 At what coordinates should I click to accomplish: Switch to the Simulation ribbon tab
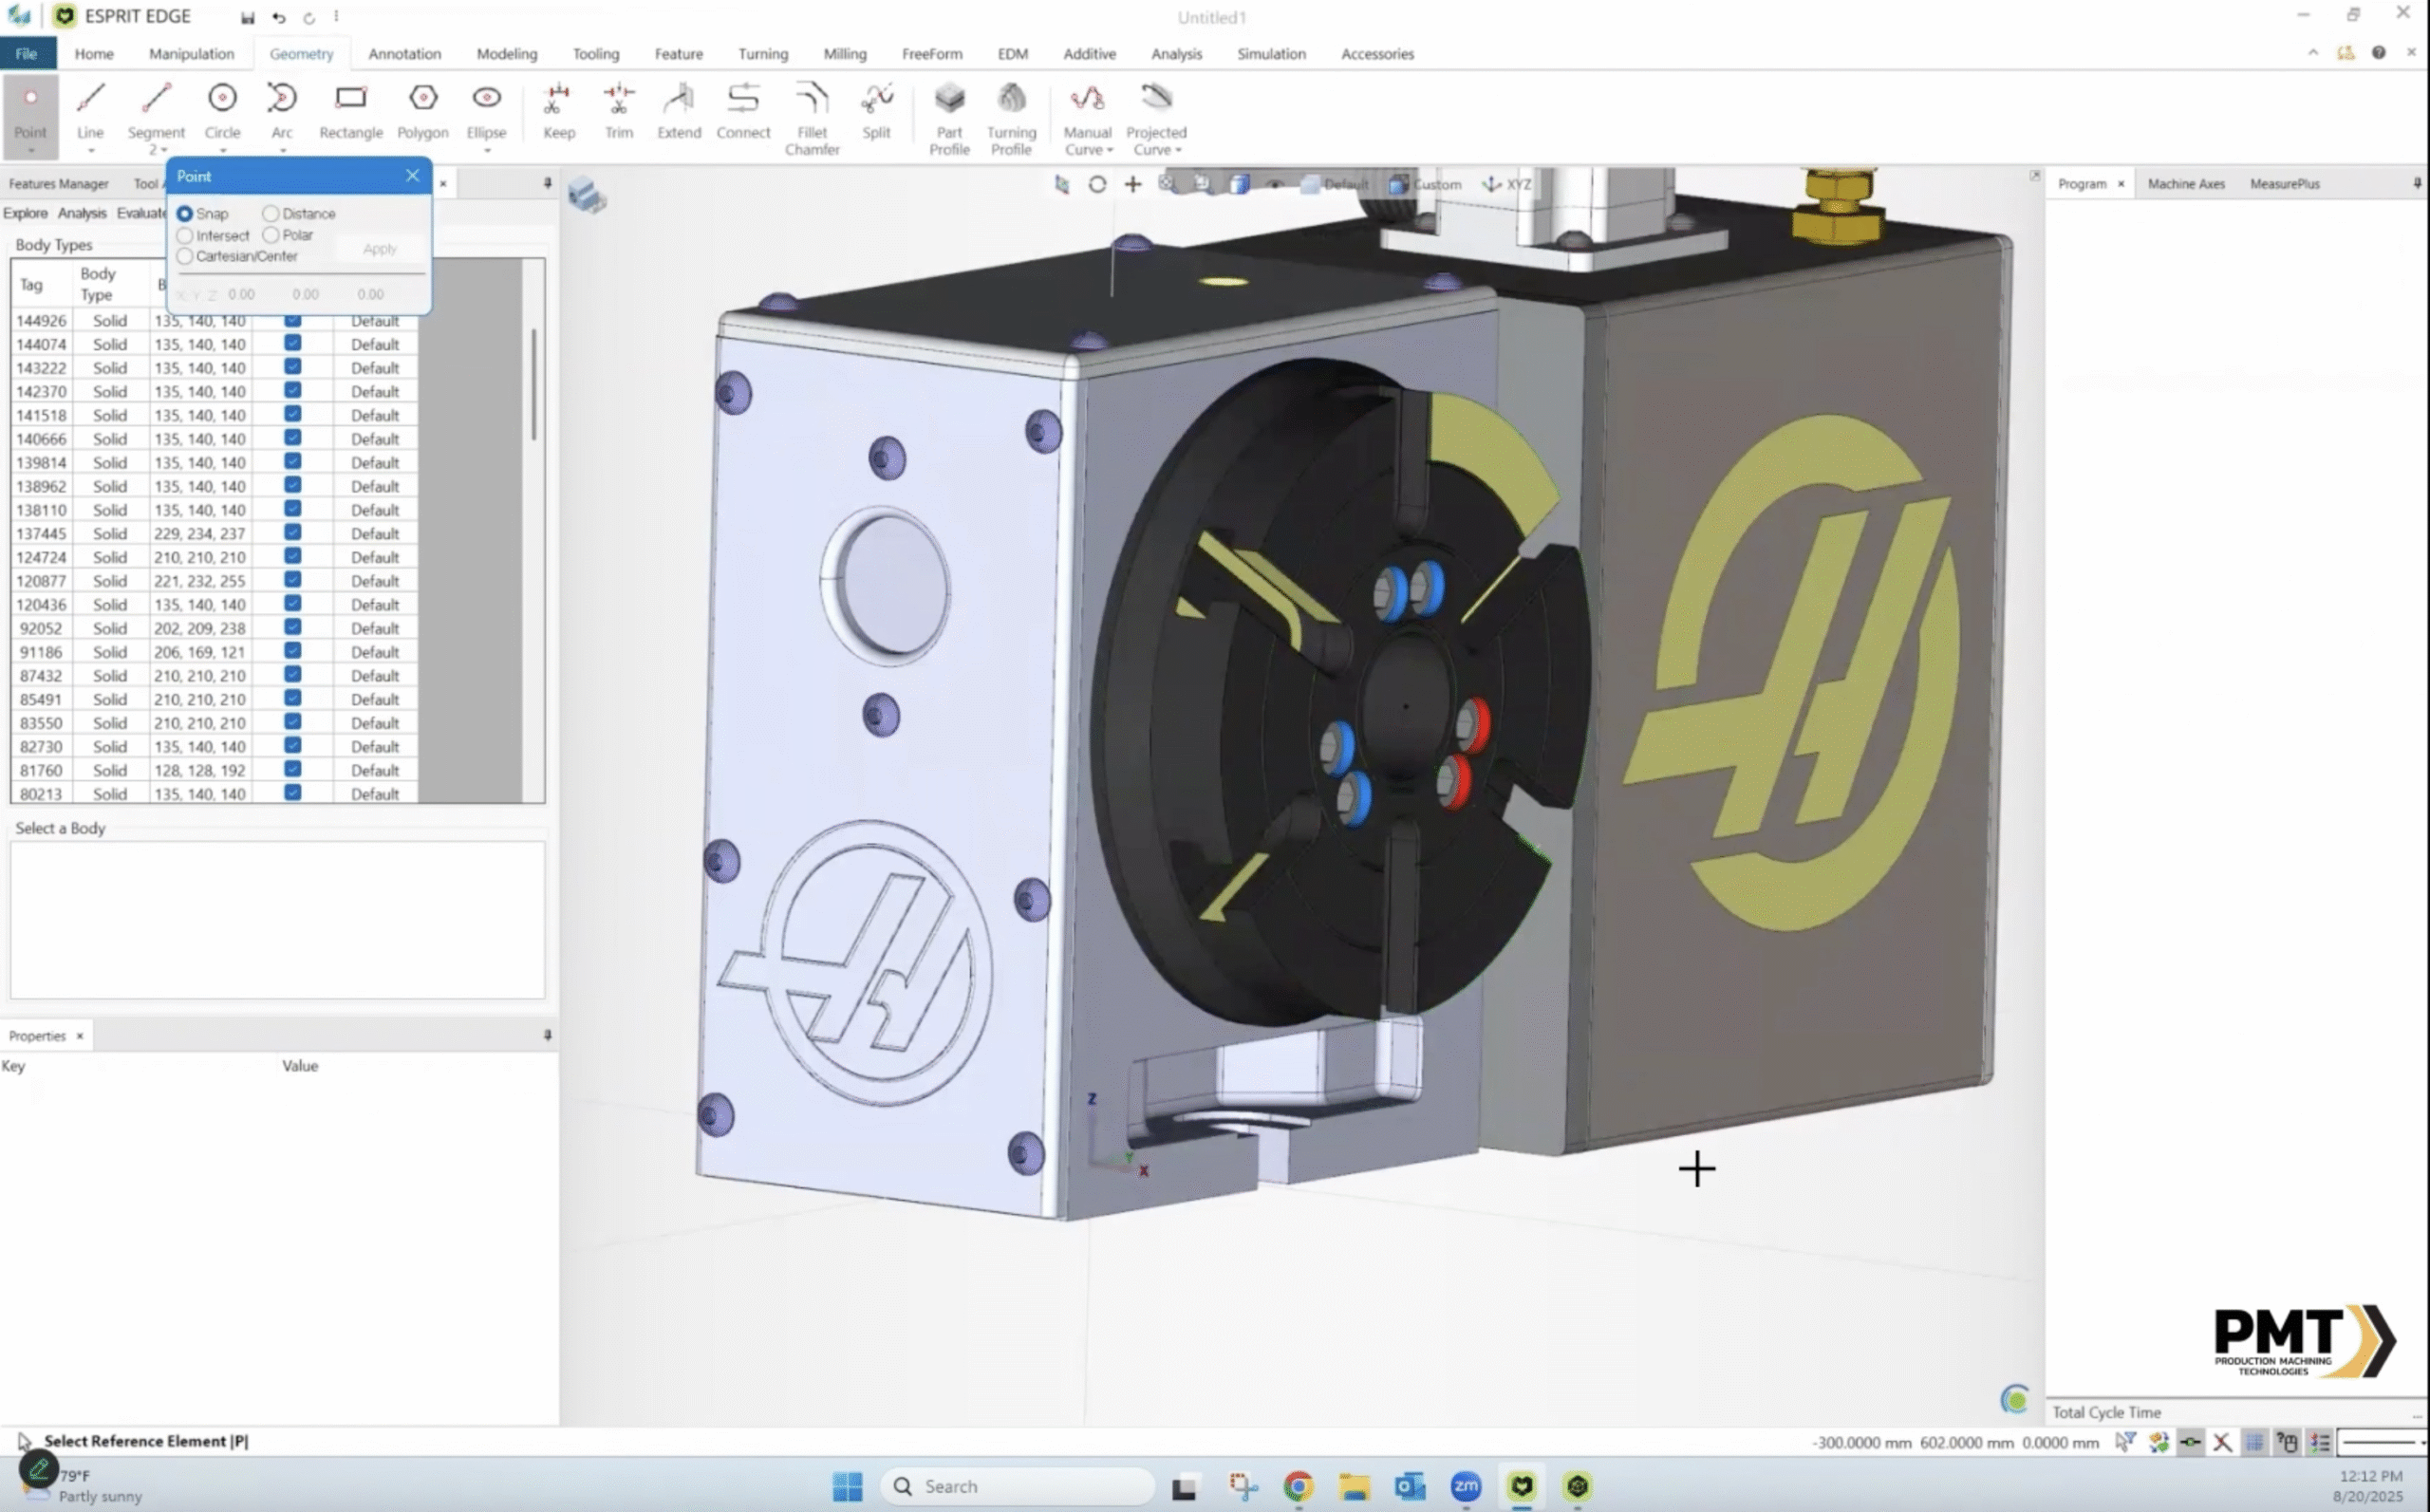pos(1271,54)
